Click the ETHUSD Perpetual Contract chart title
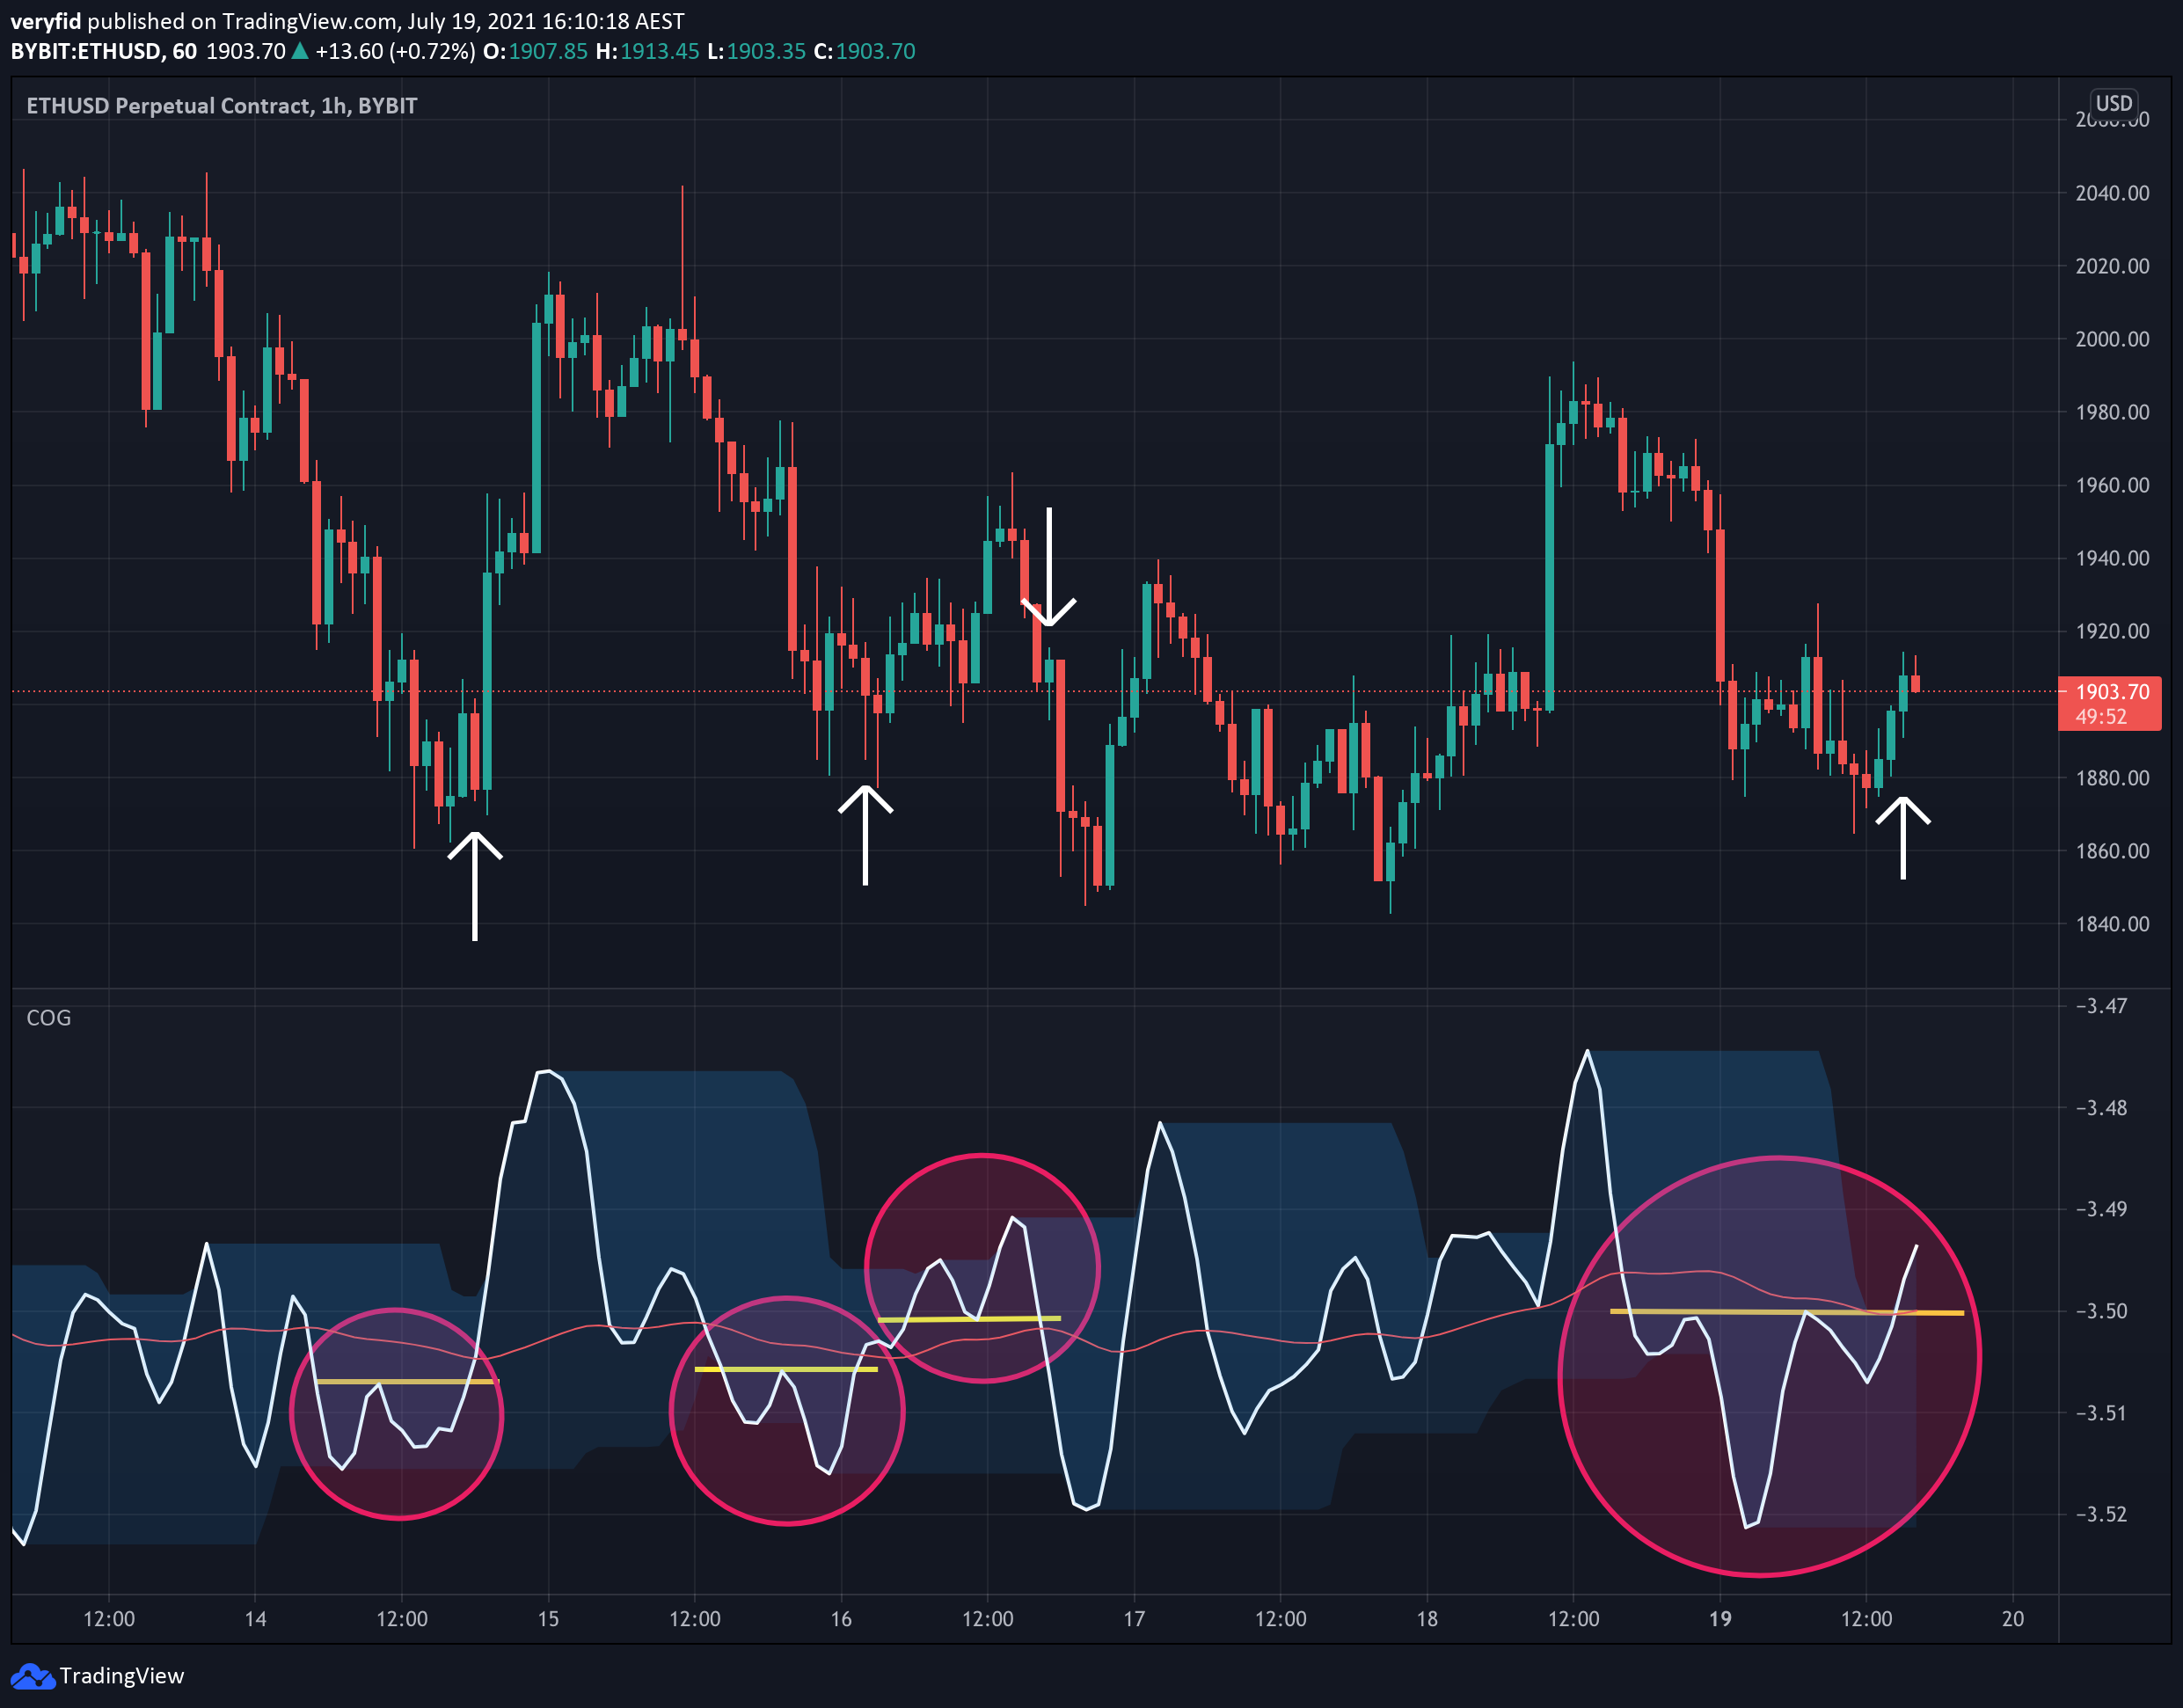 pos(221,106)
